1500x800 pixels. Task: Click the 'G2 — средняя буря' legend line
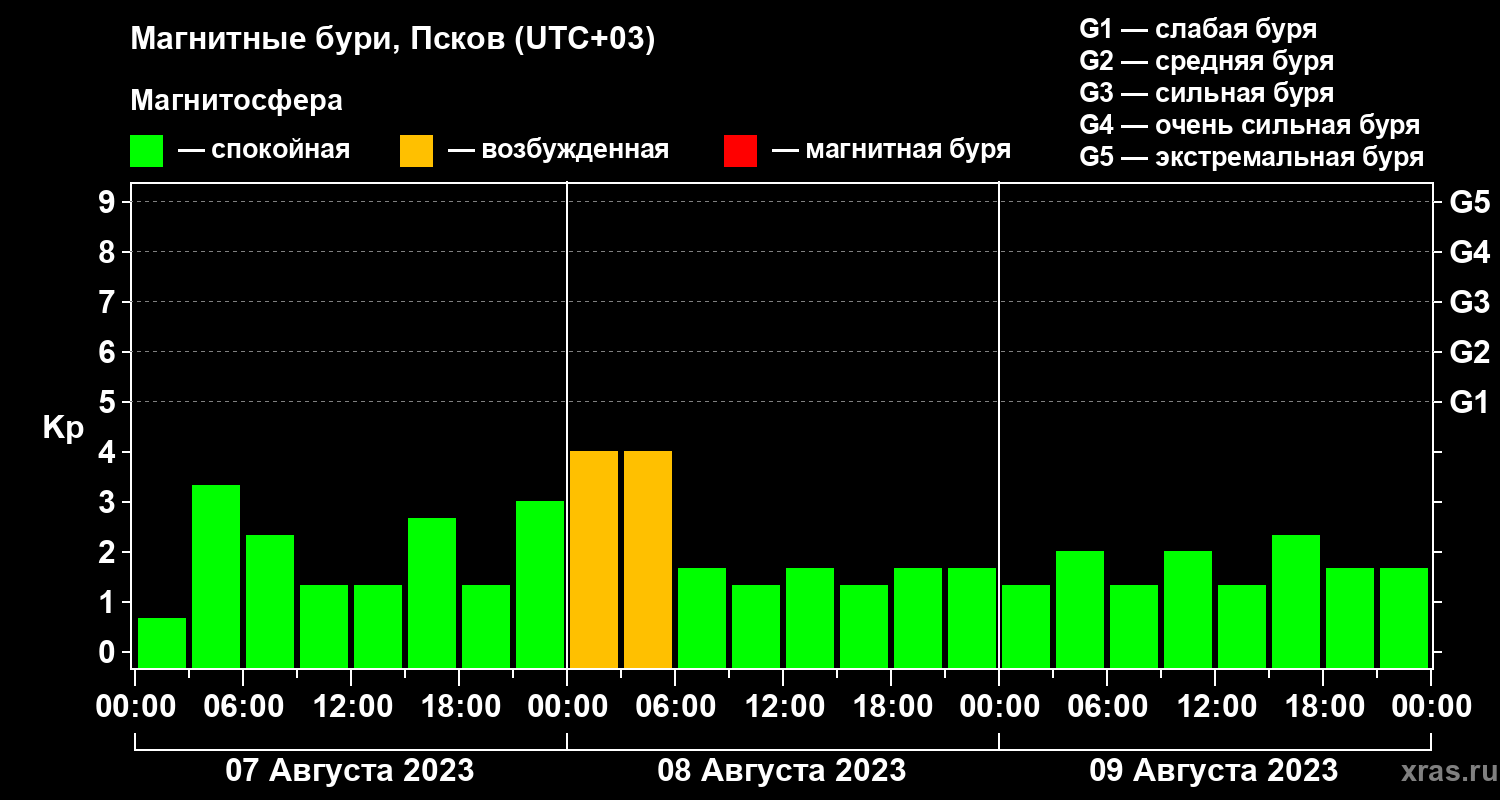point(1207,61)
